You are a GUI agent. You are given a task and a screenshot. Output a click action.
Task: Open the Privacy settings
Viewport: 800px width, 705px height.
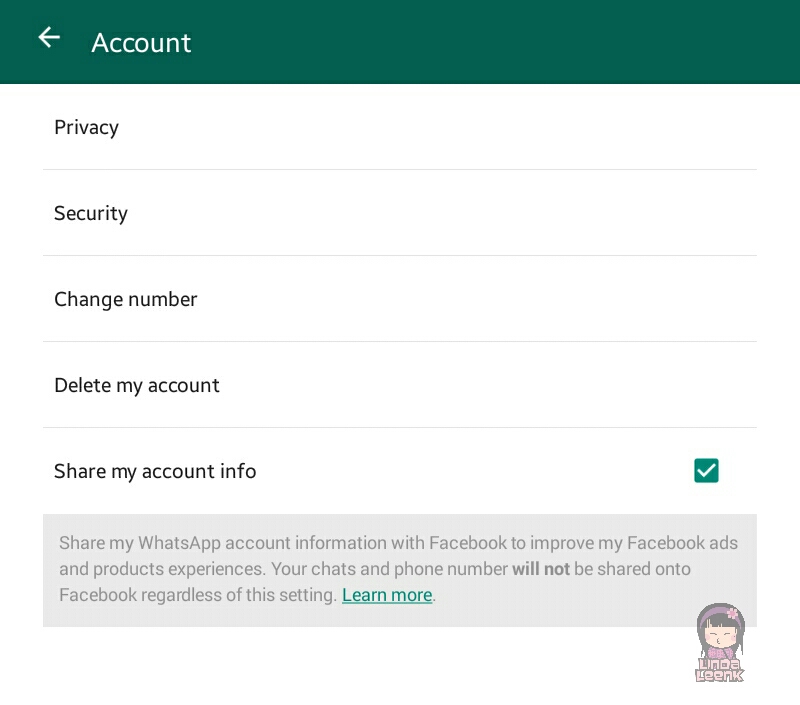(87, 127)
